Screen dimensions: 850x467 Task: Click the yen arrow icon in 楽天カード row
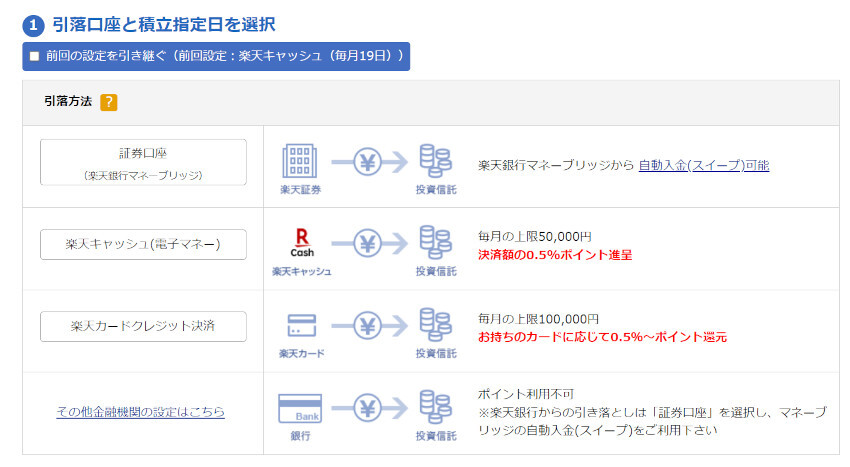pyautogui.click(x=368, y=326)
